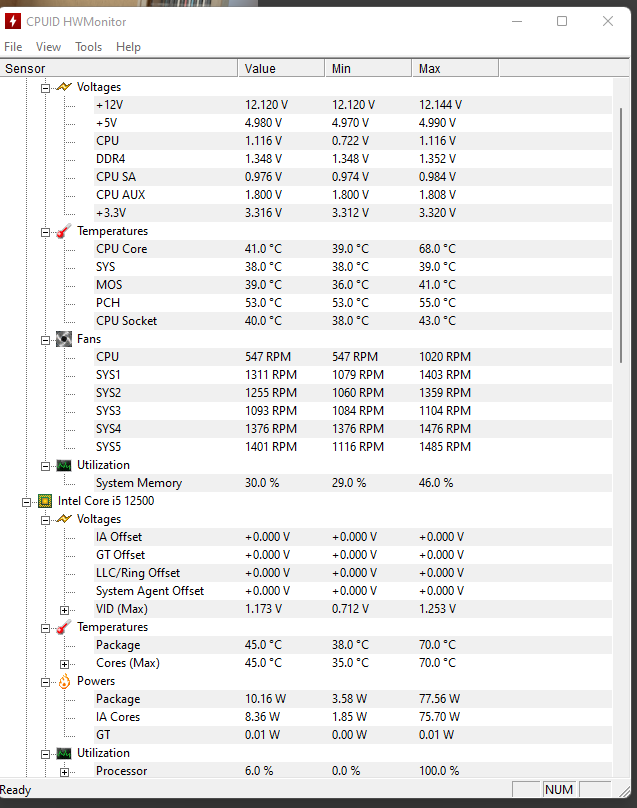Click the Intel Core i5 12500 chip icon
637x808 pixels.
click(45, 501)
